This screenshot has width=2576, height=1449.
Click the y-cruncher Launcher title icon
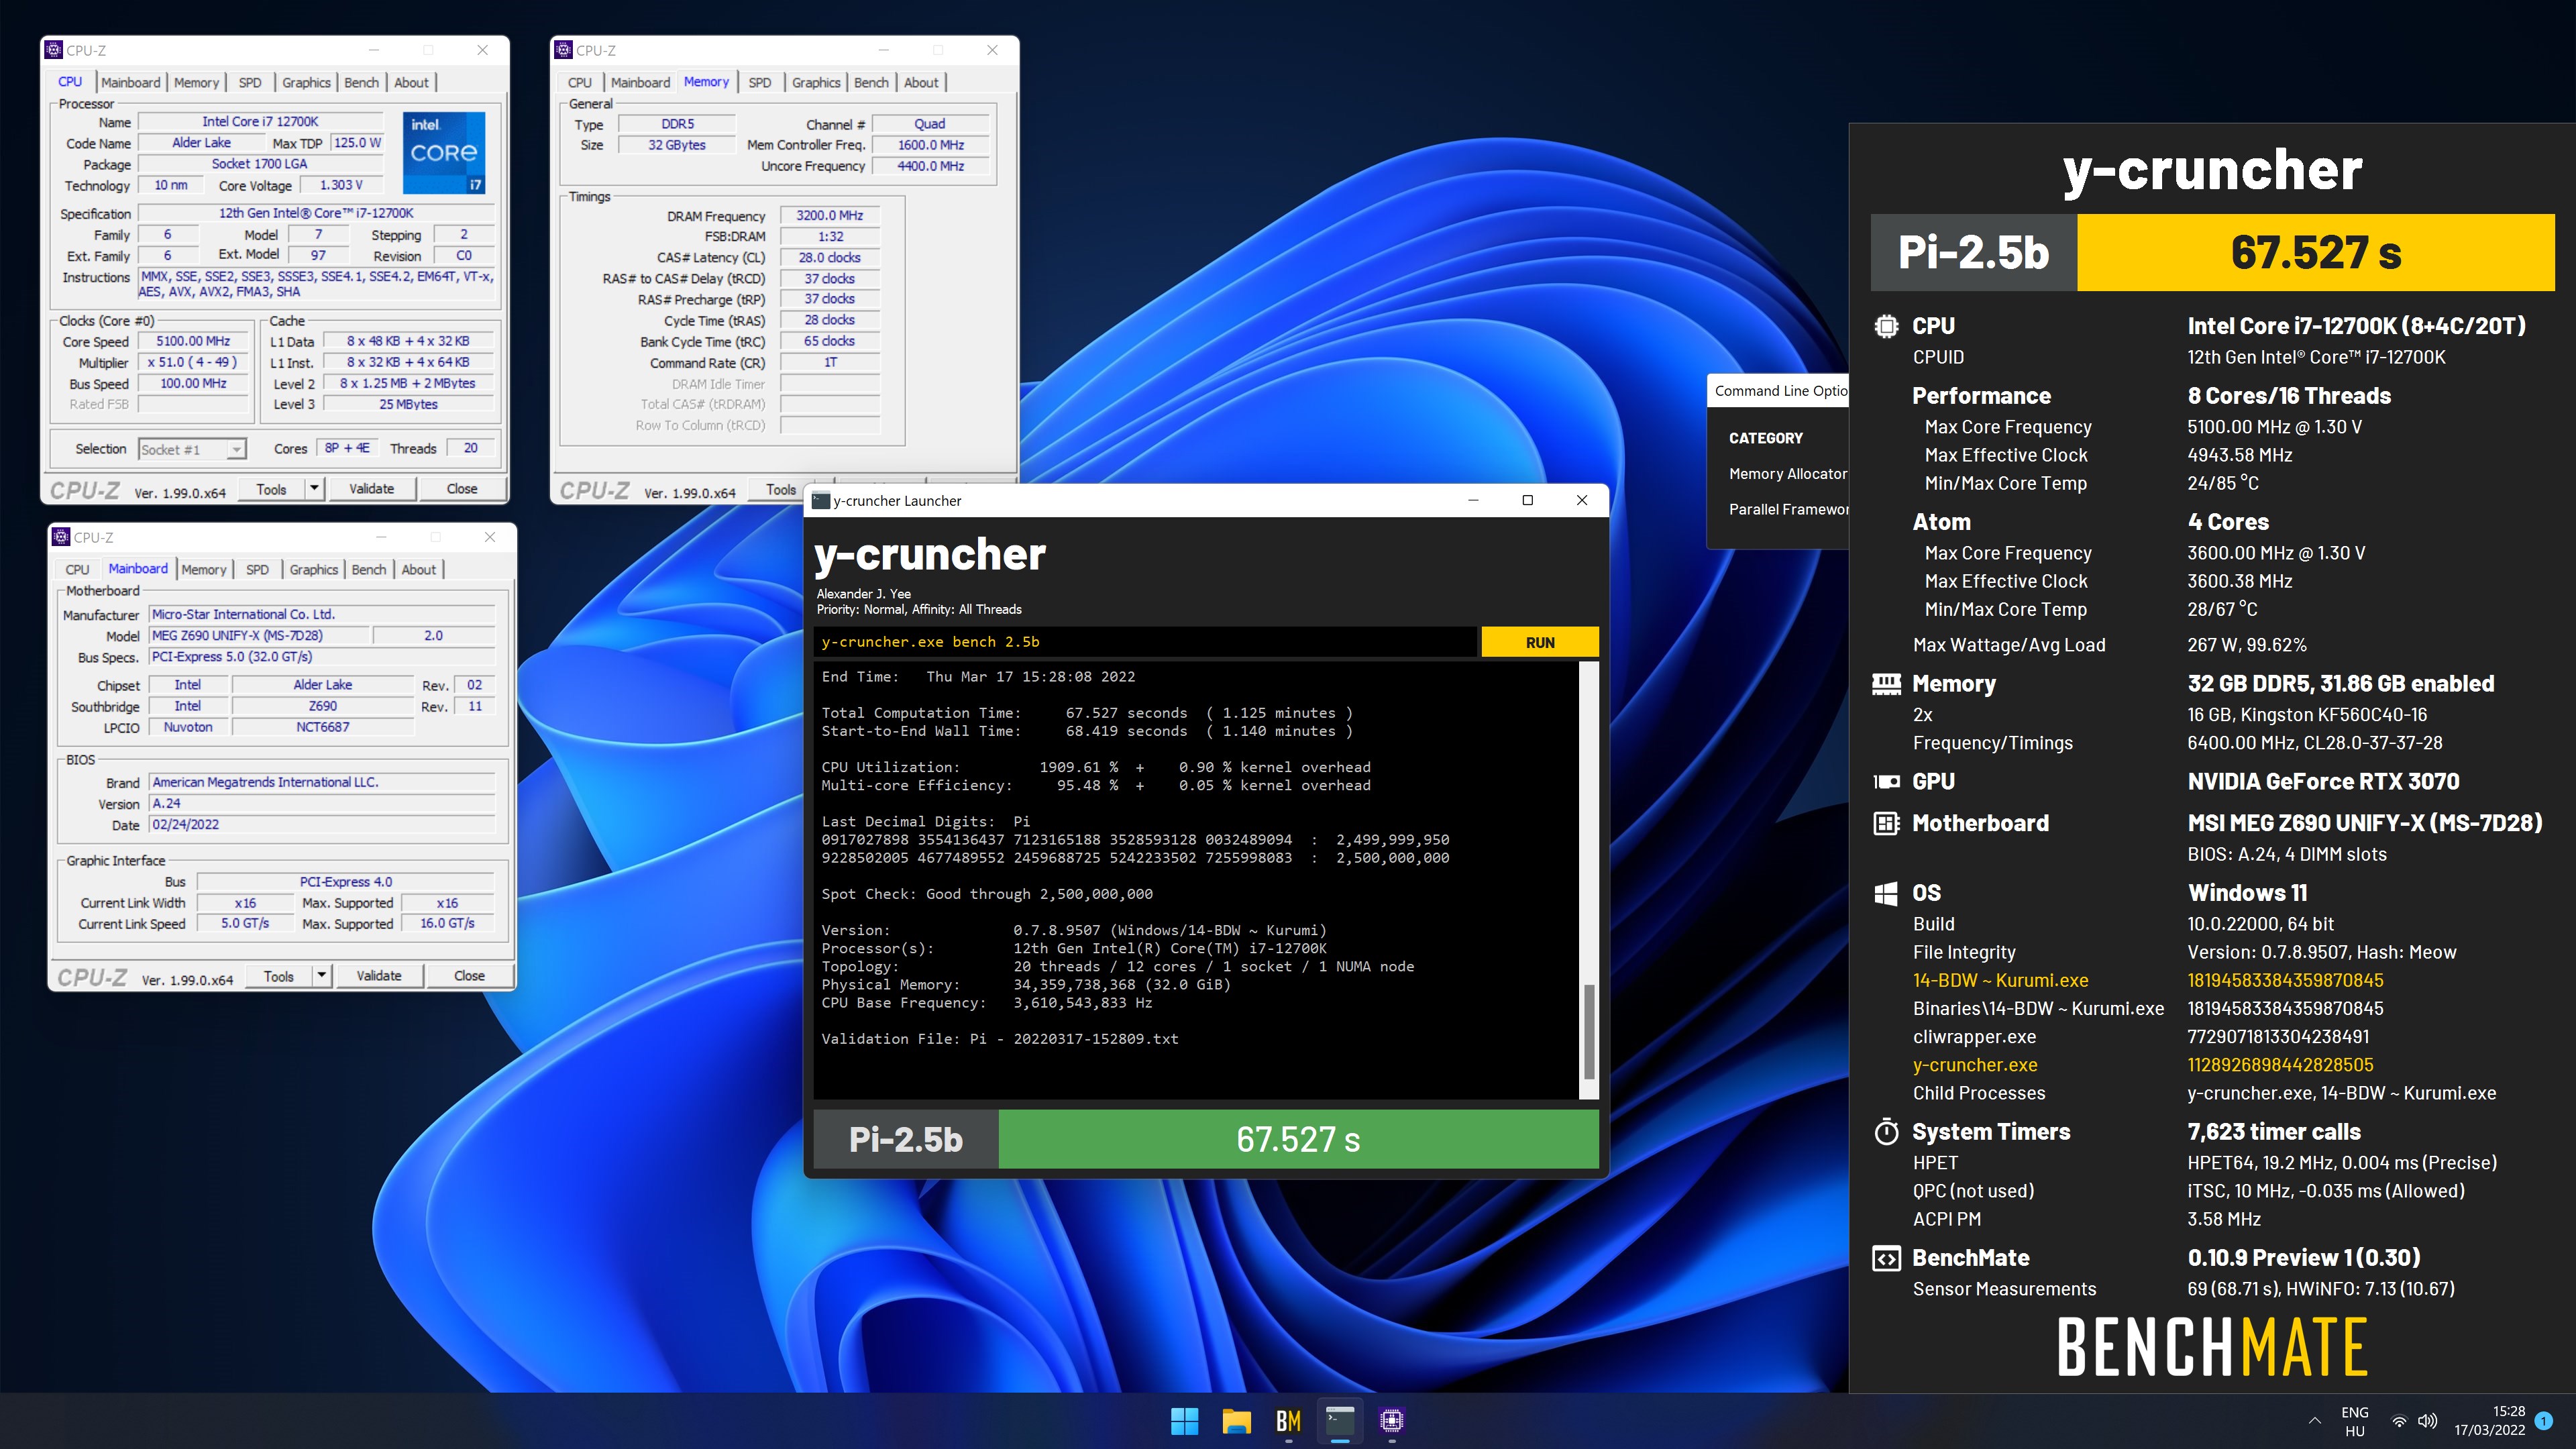tap(821, 501)
